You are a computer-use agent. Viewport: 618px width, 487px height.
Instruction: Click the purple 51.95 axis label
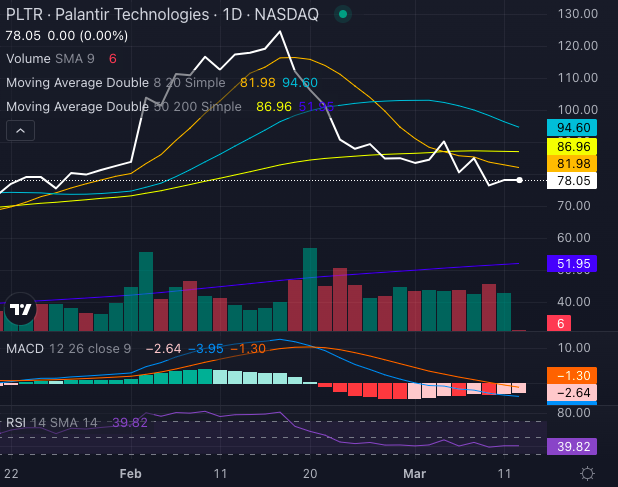574,264
